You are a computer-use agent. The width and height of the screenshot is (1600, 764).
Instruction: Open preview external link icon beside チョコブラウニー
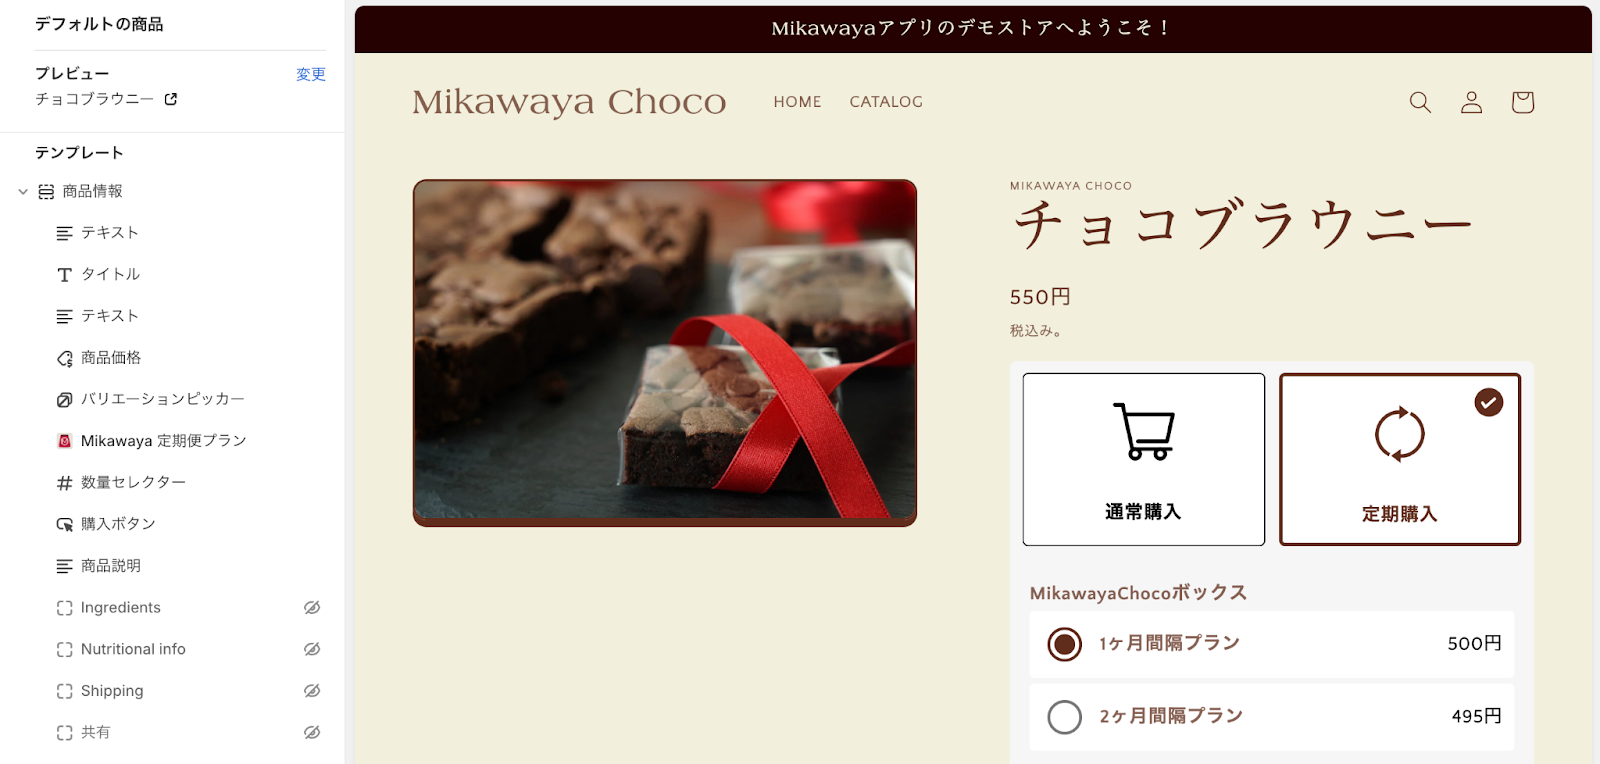(x=171, y=99)
